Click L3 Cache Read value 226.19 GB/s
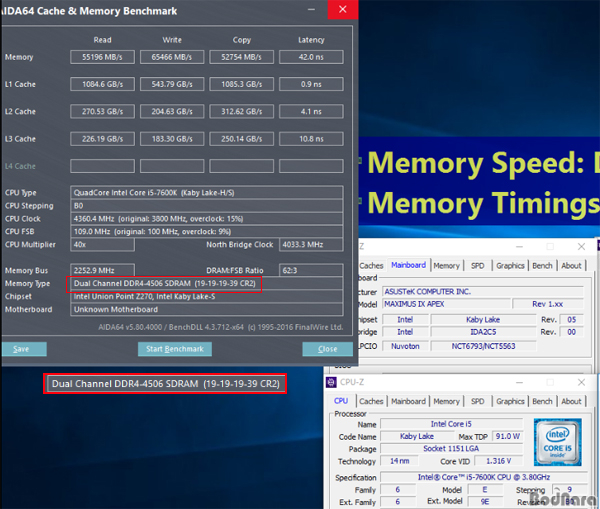 click(102, 139)
